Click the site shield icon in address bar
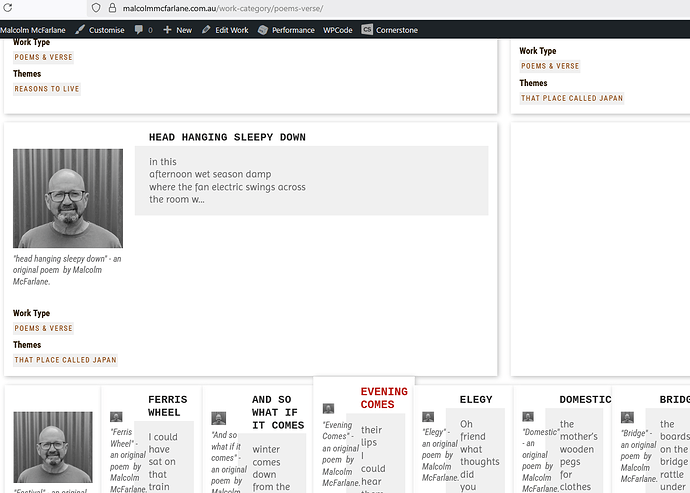The image size is (690, 493). pyautogui.click(x=96, y=8)
